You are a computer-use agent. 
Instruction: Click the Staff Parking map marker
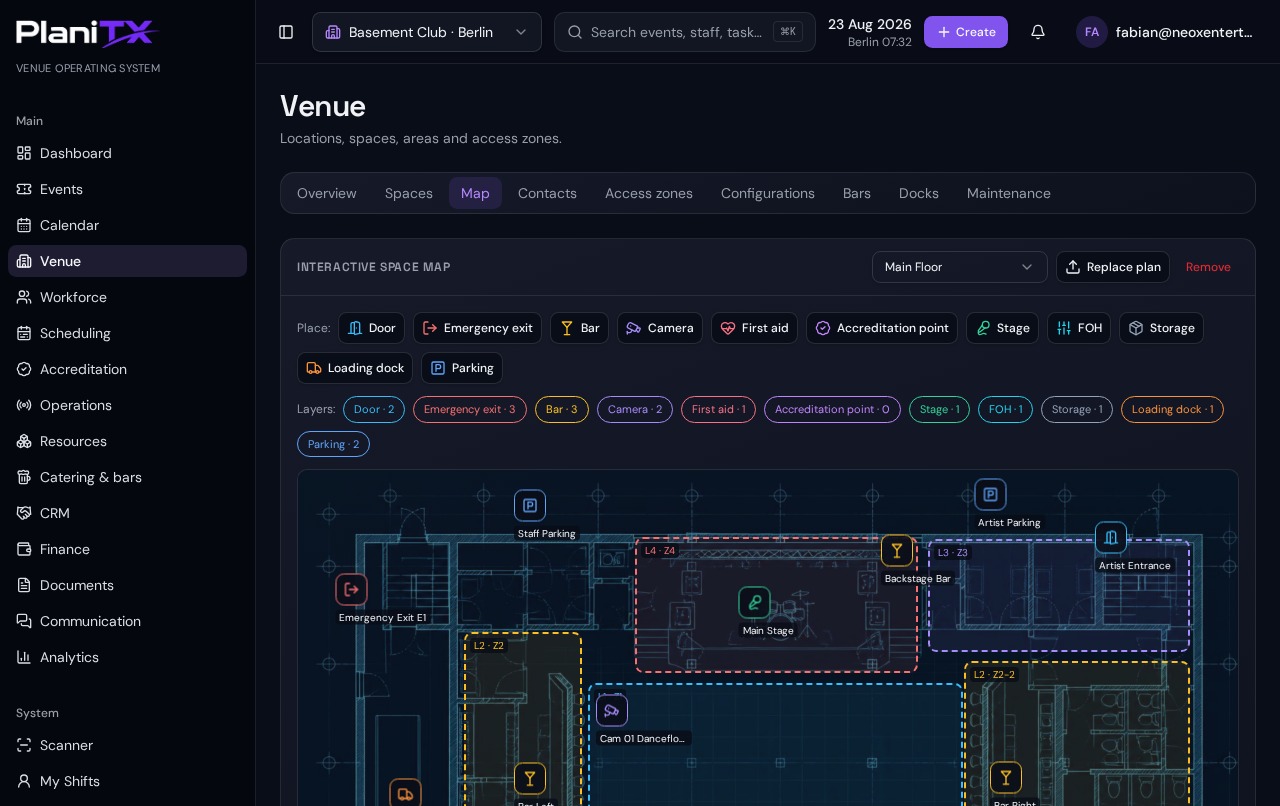click(530, 505)
